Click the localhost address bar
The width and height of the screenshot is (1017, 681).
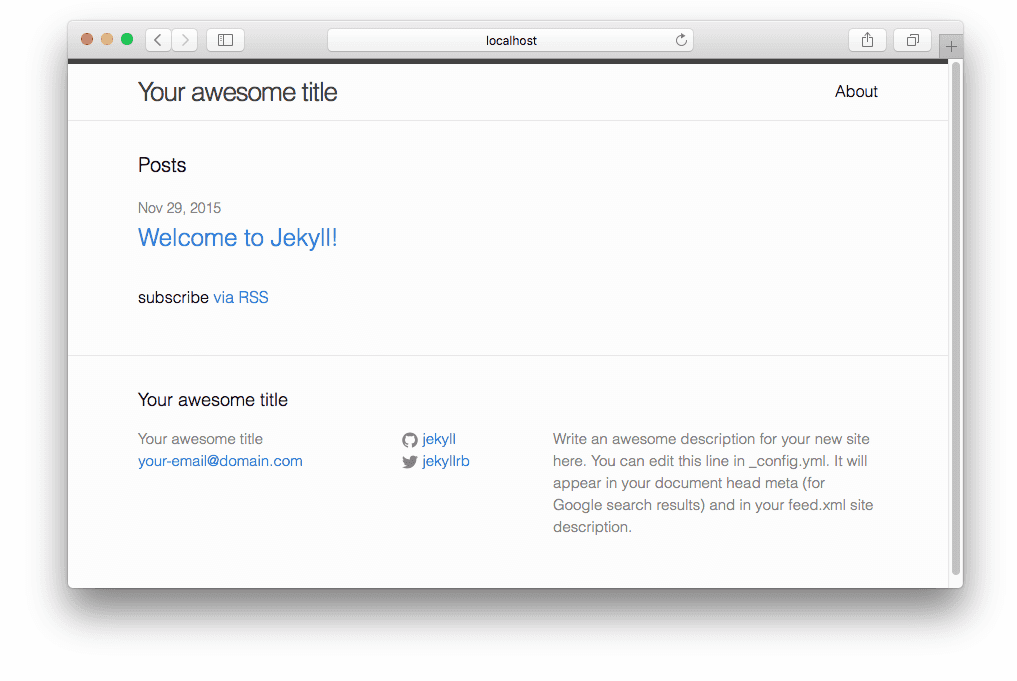tap(510, 40)
